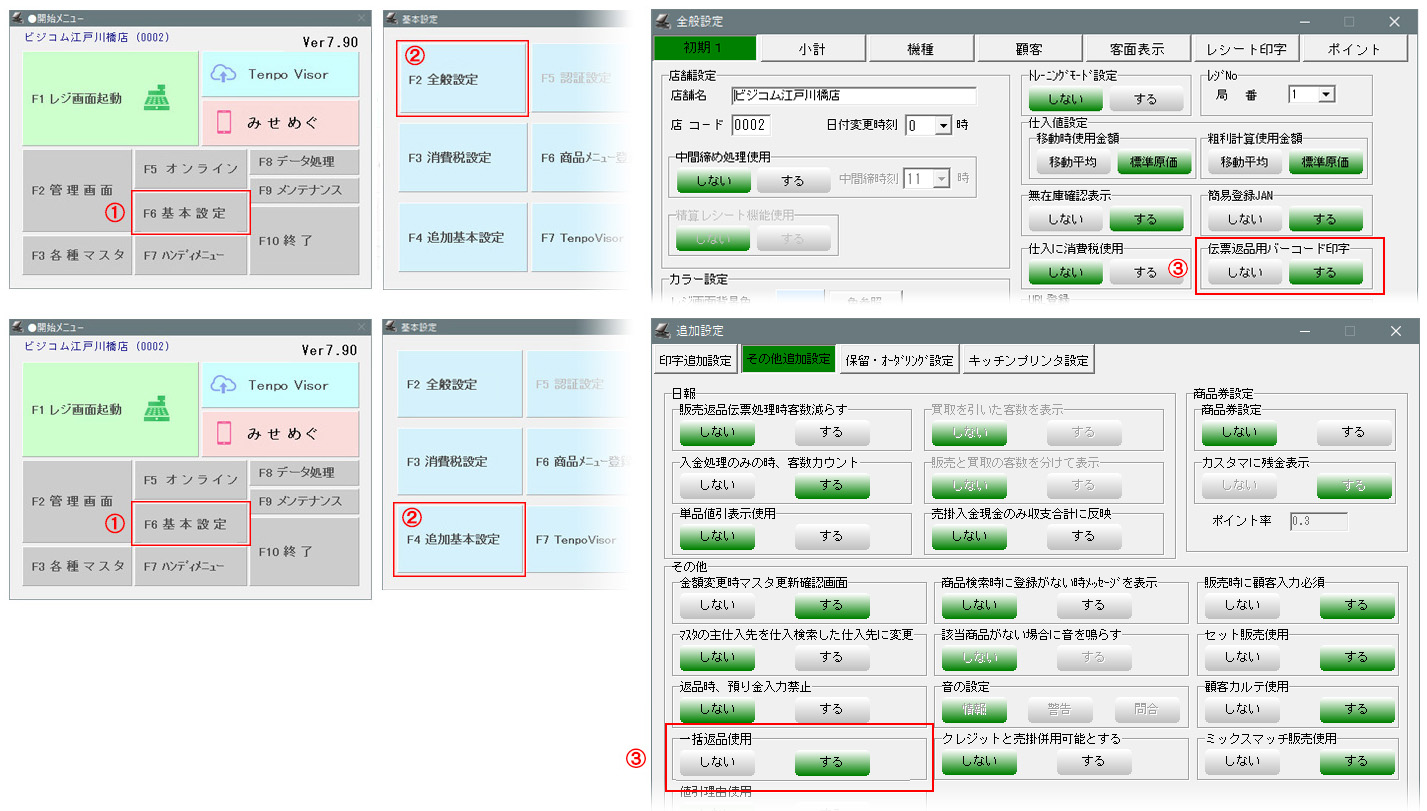
Task: Select the 保留・オーダリング設定 tab
Action: tap(899, 360)
